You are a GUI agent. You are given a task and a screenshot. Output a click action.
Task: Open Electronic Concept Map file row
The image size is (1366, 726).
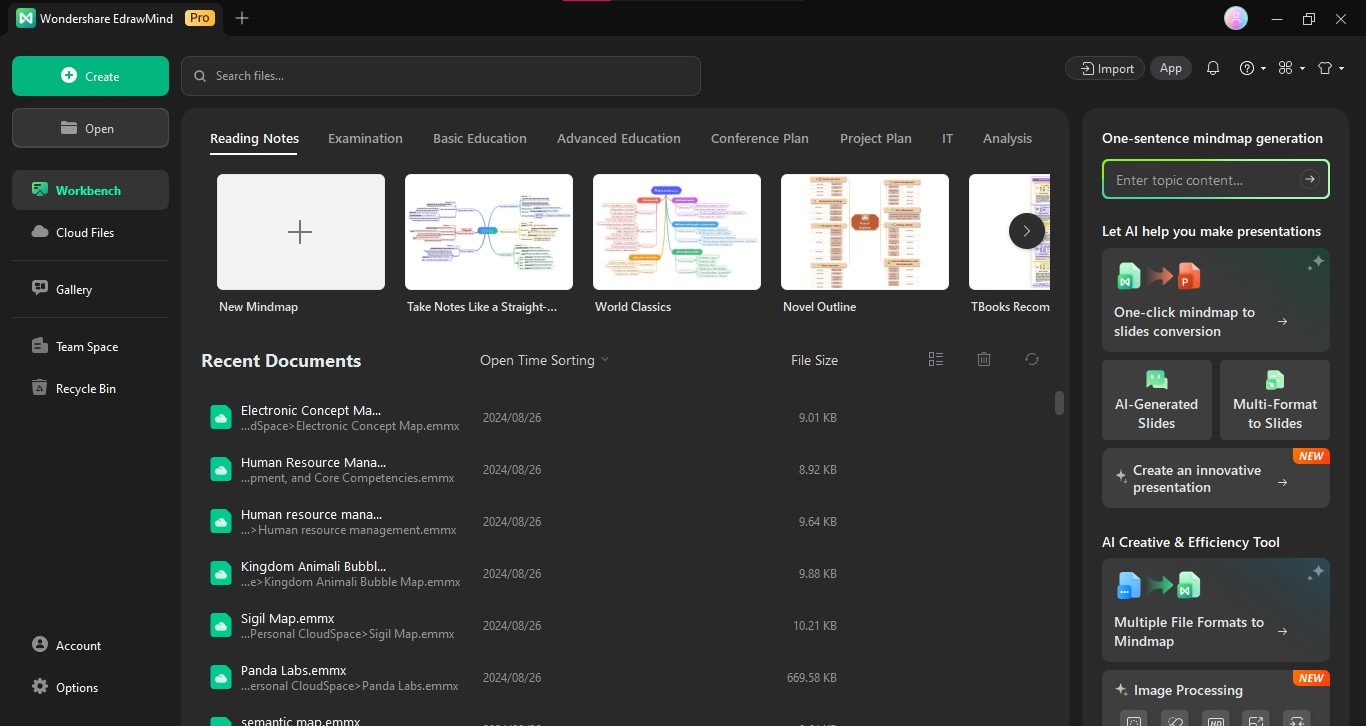click(x=623, y=418)
